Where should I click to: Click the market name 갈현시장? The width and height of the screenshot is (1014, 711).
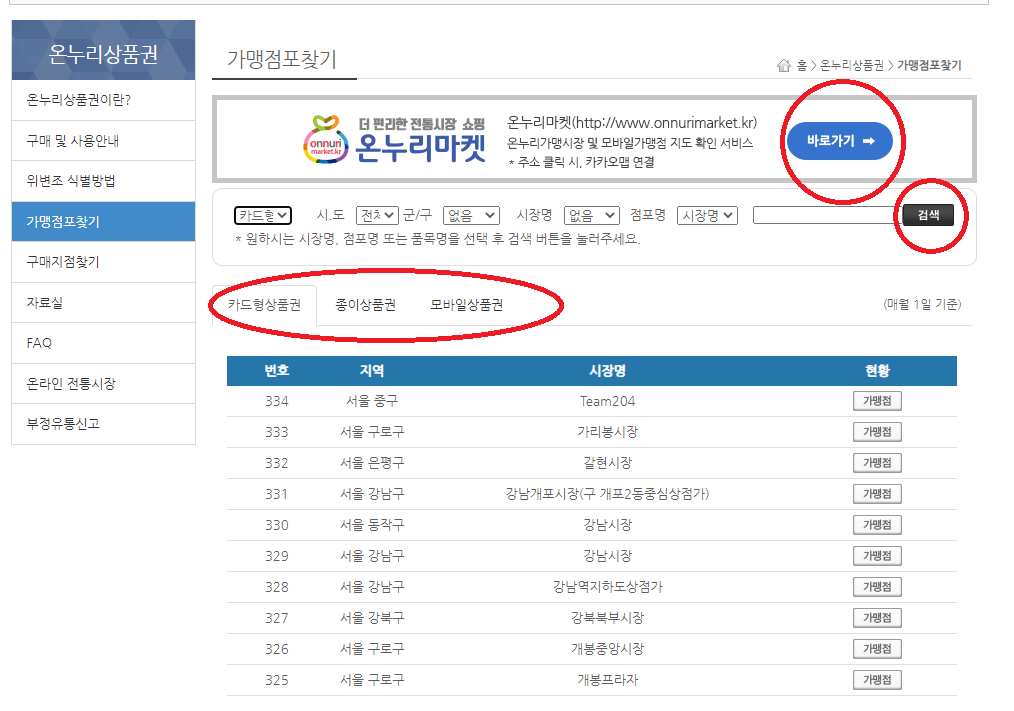[x=607, y=463]
